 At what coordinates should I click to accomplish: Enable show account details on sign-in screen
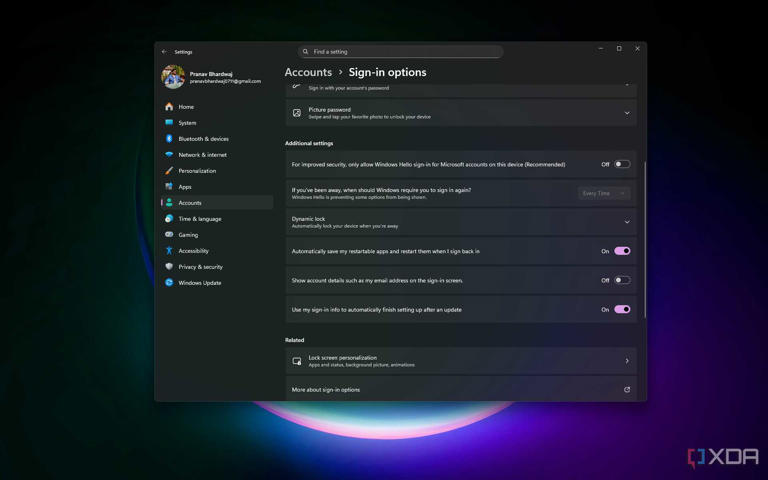[x=622, y=280]
